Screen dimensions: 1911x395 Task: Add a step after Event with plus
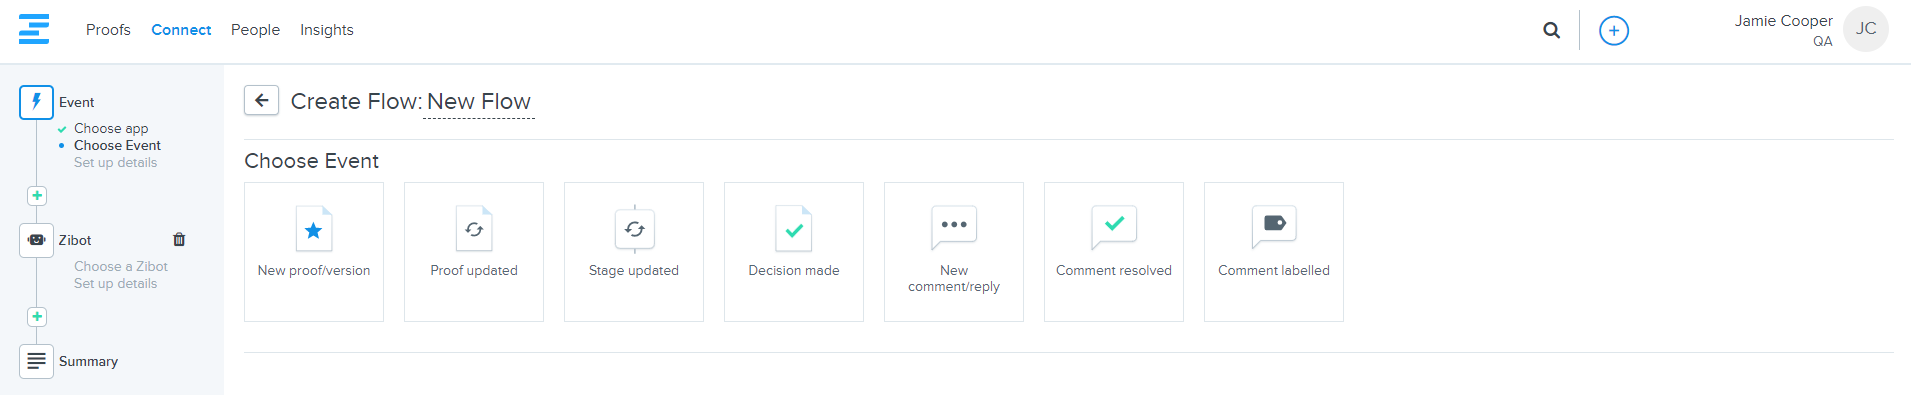[37, 196]
